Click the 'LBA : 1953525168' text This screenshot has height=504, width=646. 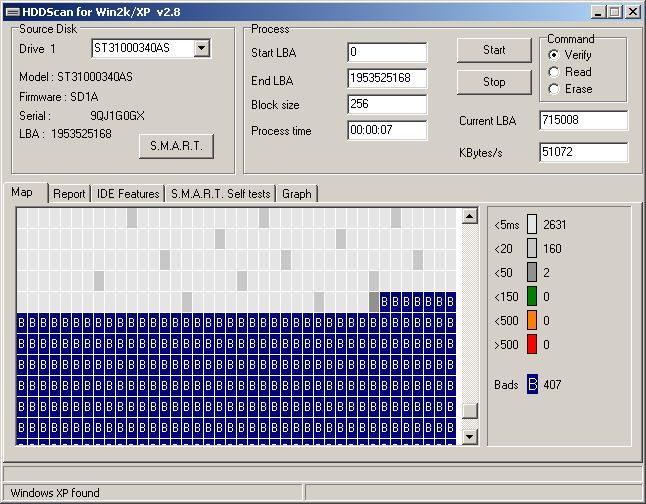tap(65, 134)
